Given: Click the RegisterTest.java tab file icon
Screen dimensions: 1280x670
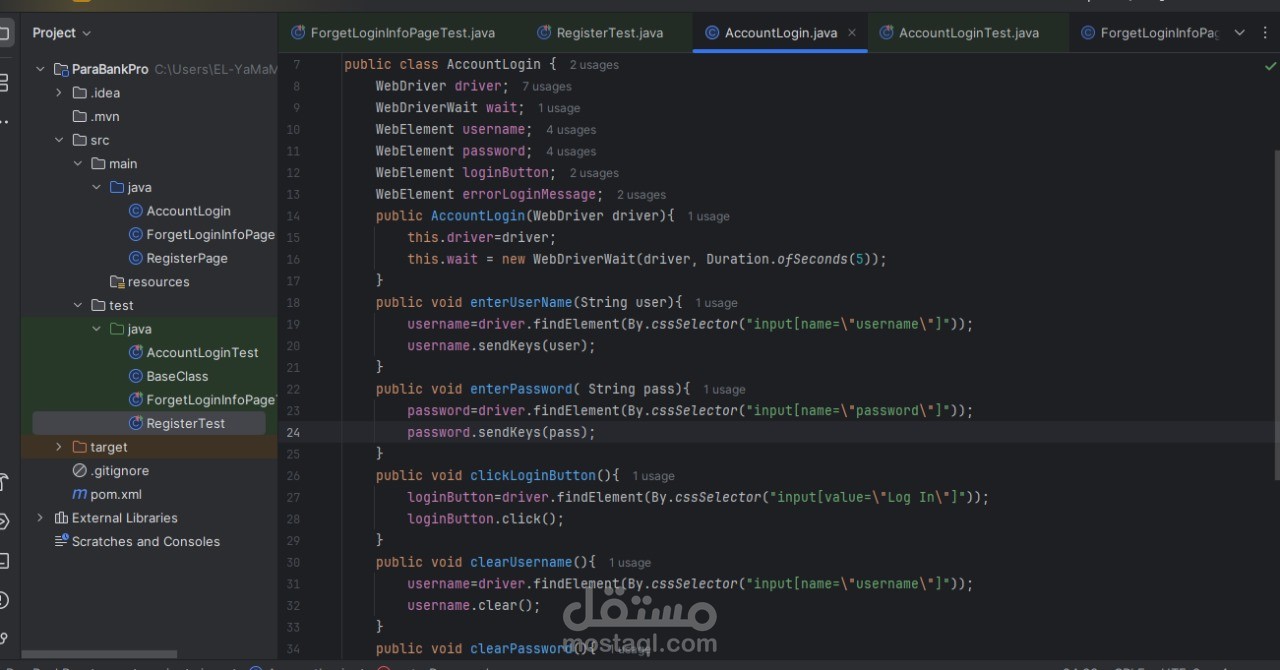Looking at the screenshot, I should click(544, 33).
